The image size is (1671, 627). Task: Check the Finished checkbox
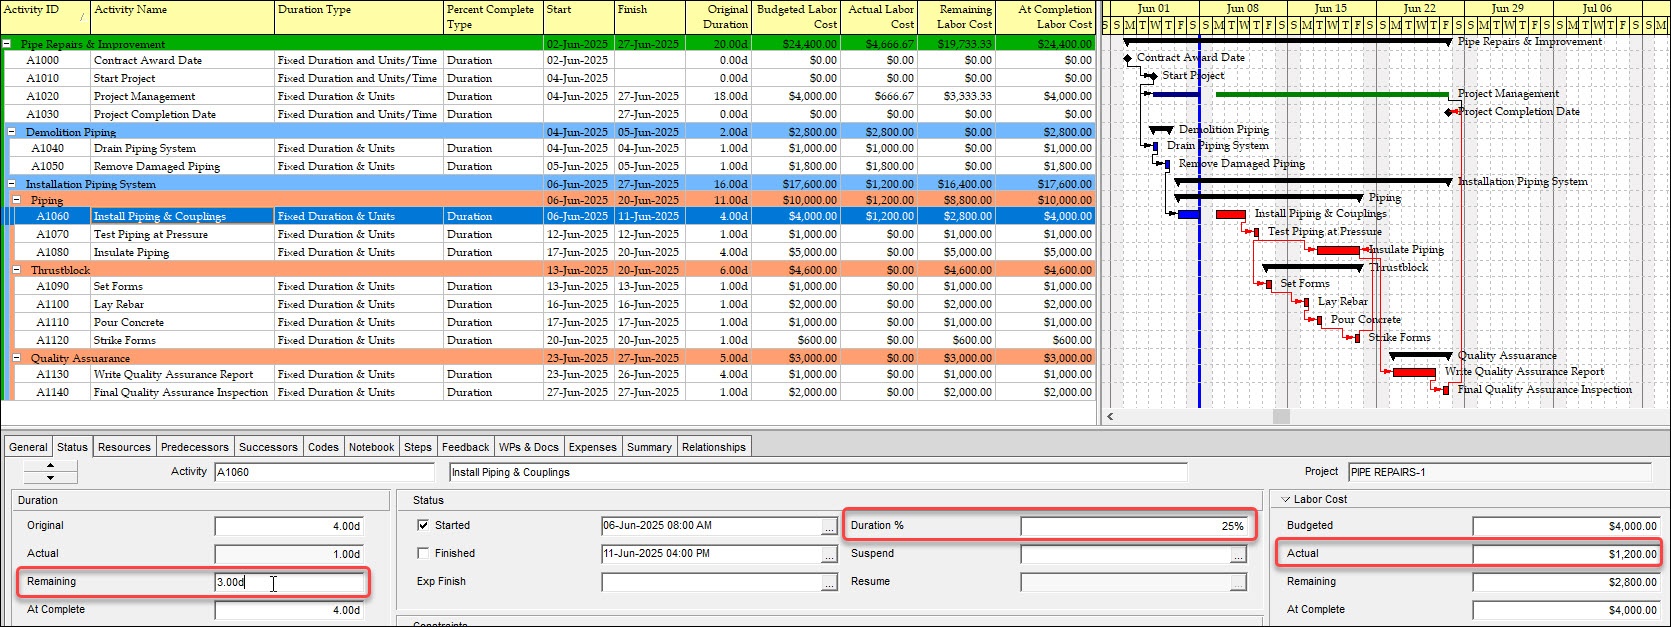coord(423,553)
